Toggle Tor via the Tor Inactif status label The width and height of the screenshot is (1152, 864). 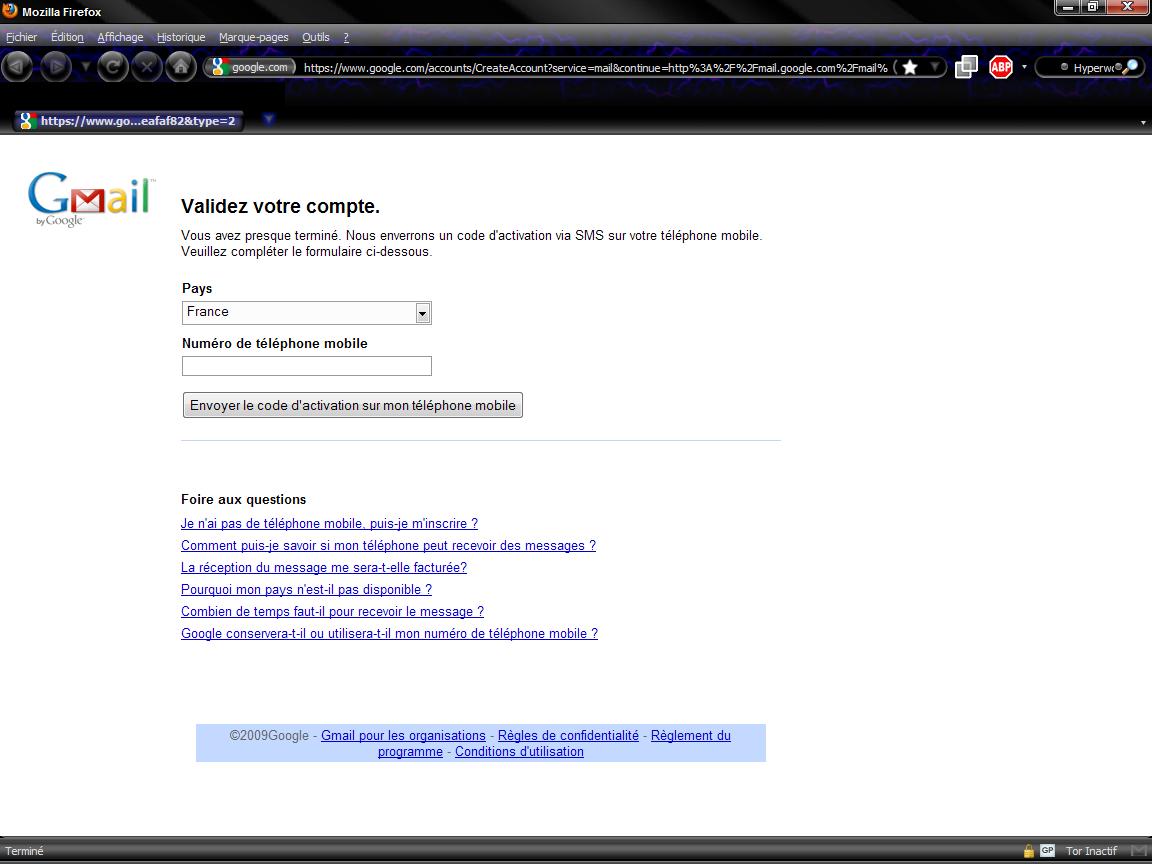coord(1091,851)
